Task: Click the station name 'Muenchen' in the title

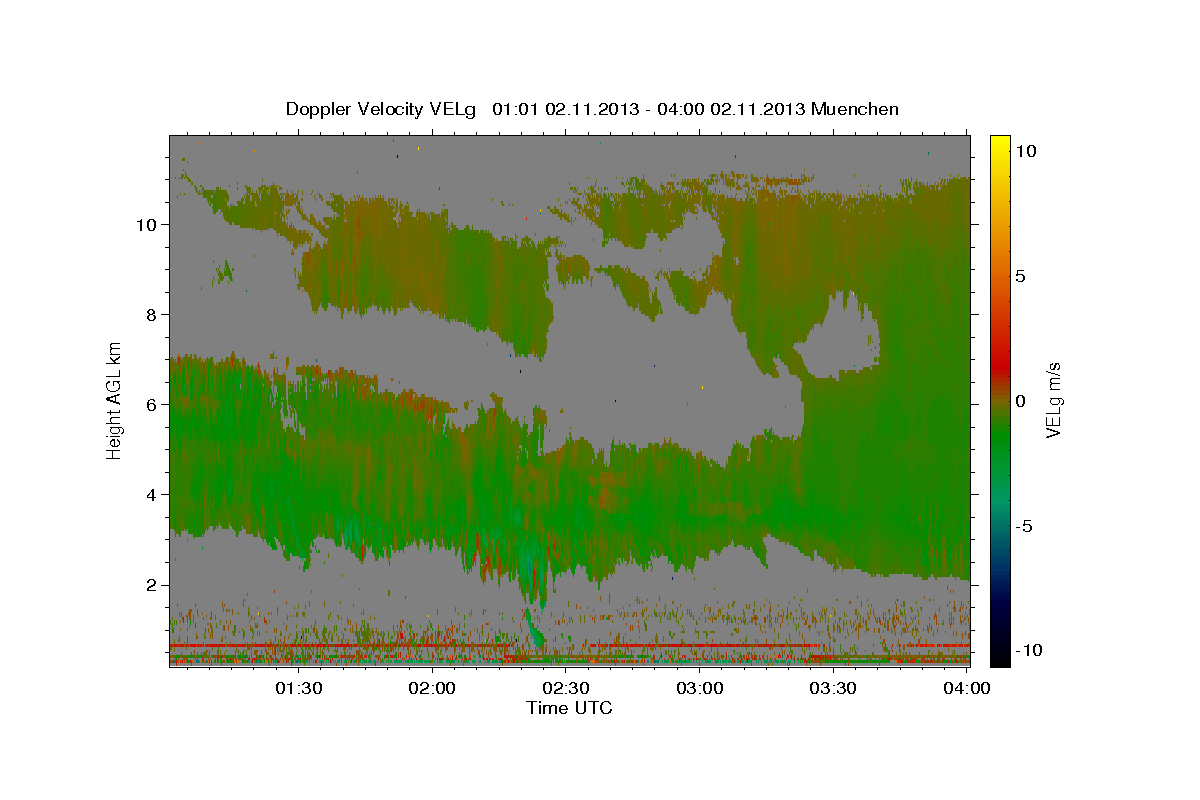Action: pyautogui.click(x=855, y=109)
